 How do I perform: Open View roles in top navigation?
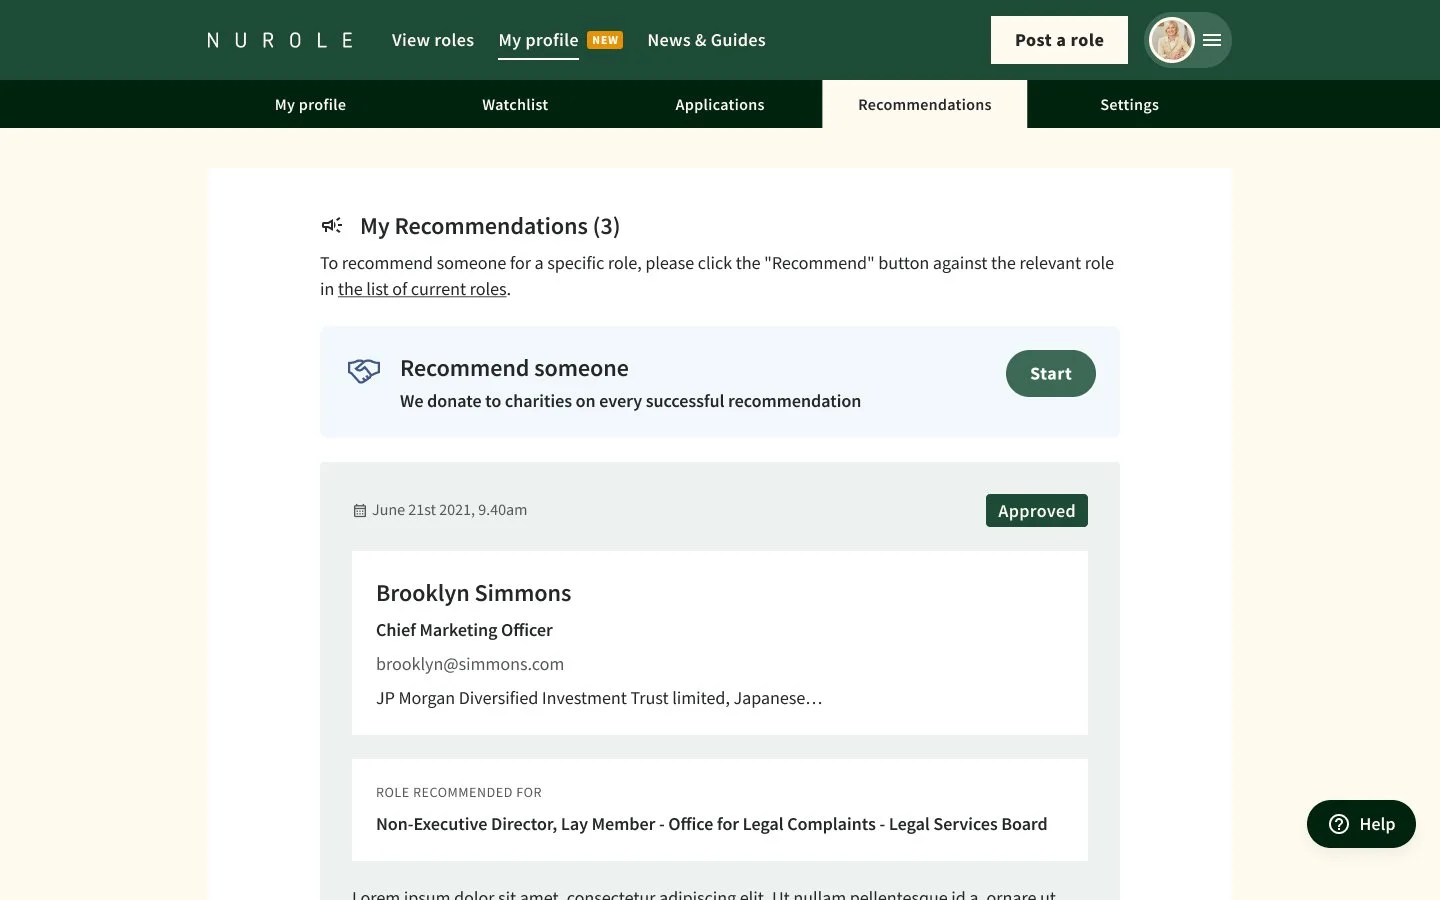pos(433,40)
